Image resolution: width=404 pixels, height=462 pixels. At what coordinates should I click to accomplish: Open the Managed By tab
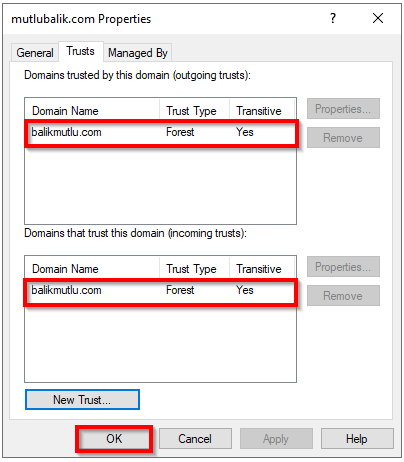click(x=138, y=53)
